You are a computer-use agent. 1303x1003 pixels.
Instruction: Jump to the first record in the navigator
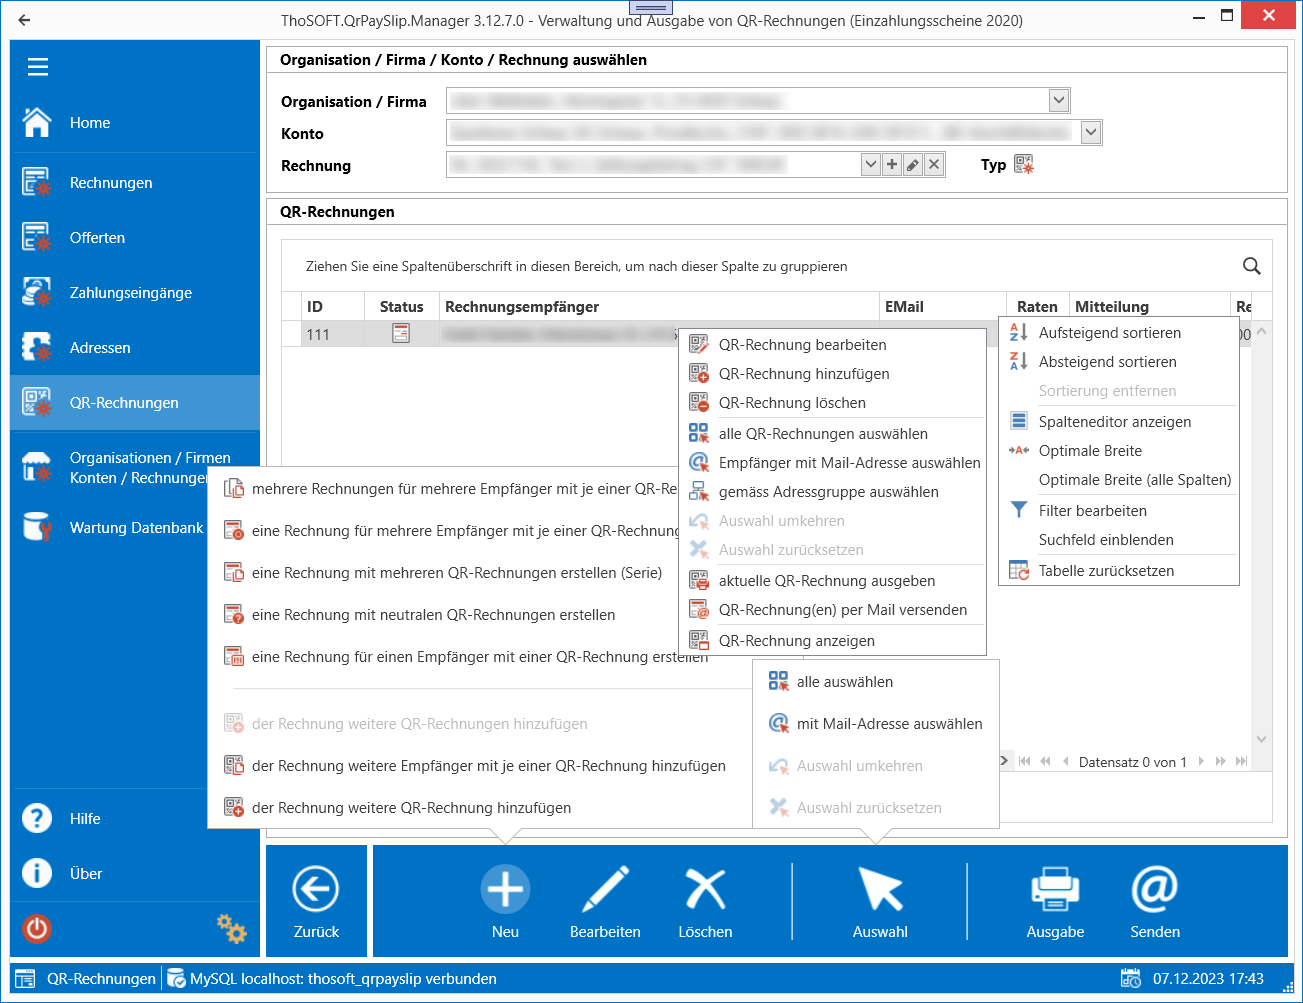pyautogui.click(x=1024, y=762)
